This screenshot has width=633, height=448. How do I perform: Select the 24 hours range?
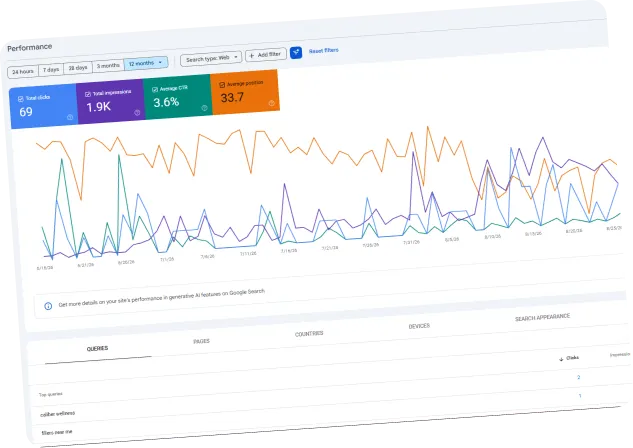pos(23,71)
